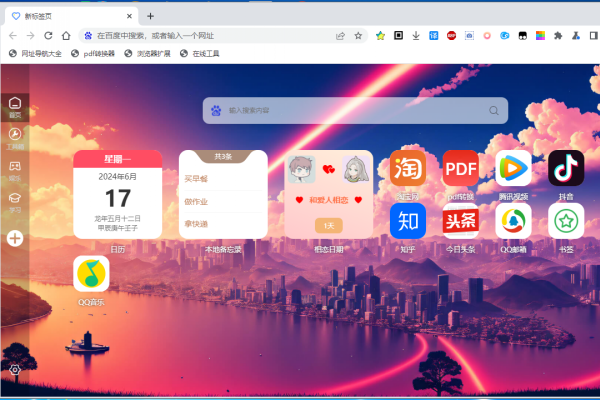600x400 pixels.
Task: Launch the QQ Music shortcut
Action: 91,274
